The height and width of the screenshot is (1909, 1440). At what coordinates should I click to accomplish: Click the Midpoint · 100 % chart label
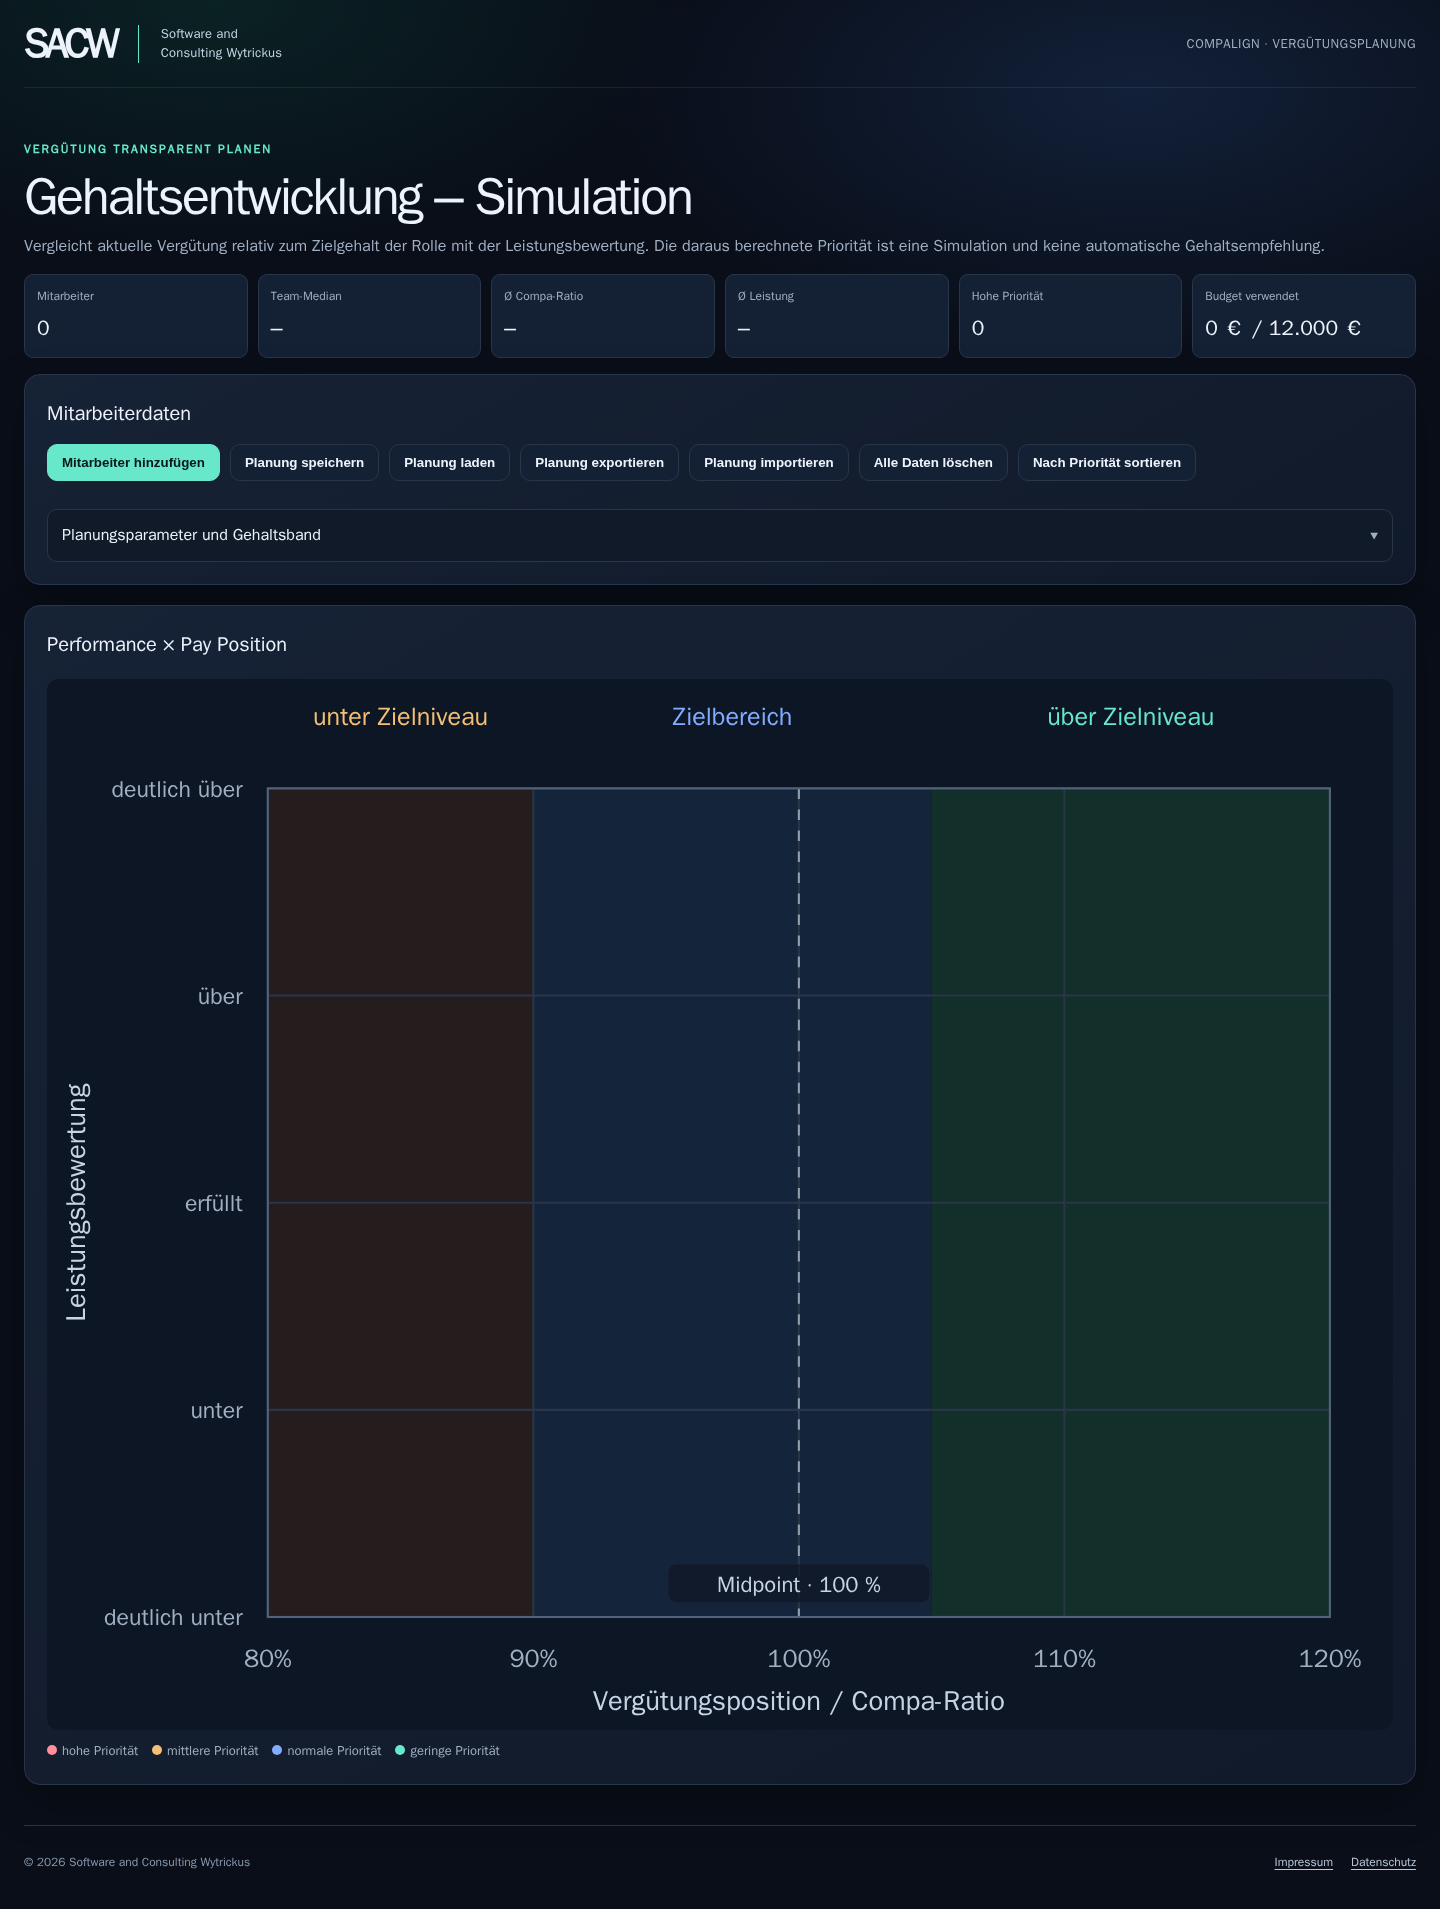(x=799, y=1584)
